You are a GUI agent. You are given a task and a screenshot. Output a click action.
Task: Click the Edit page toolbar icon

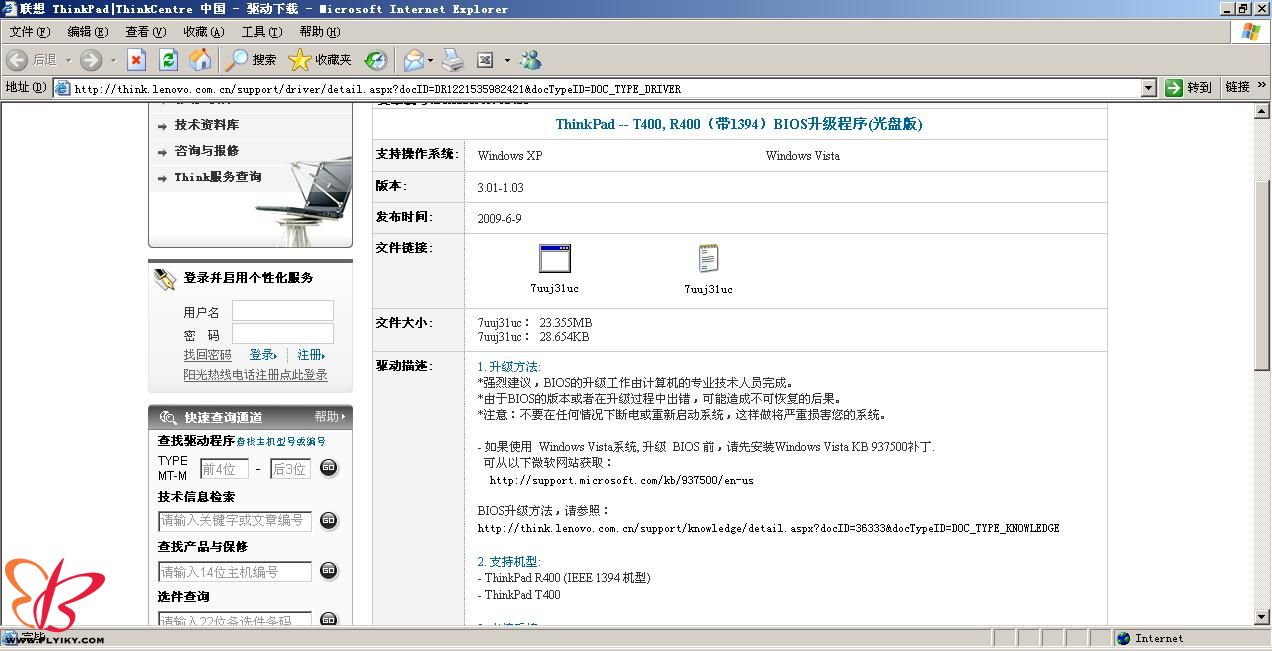(485, 60)
